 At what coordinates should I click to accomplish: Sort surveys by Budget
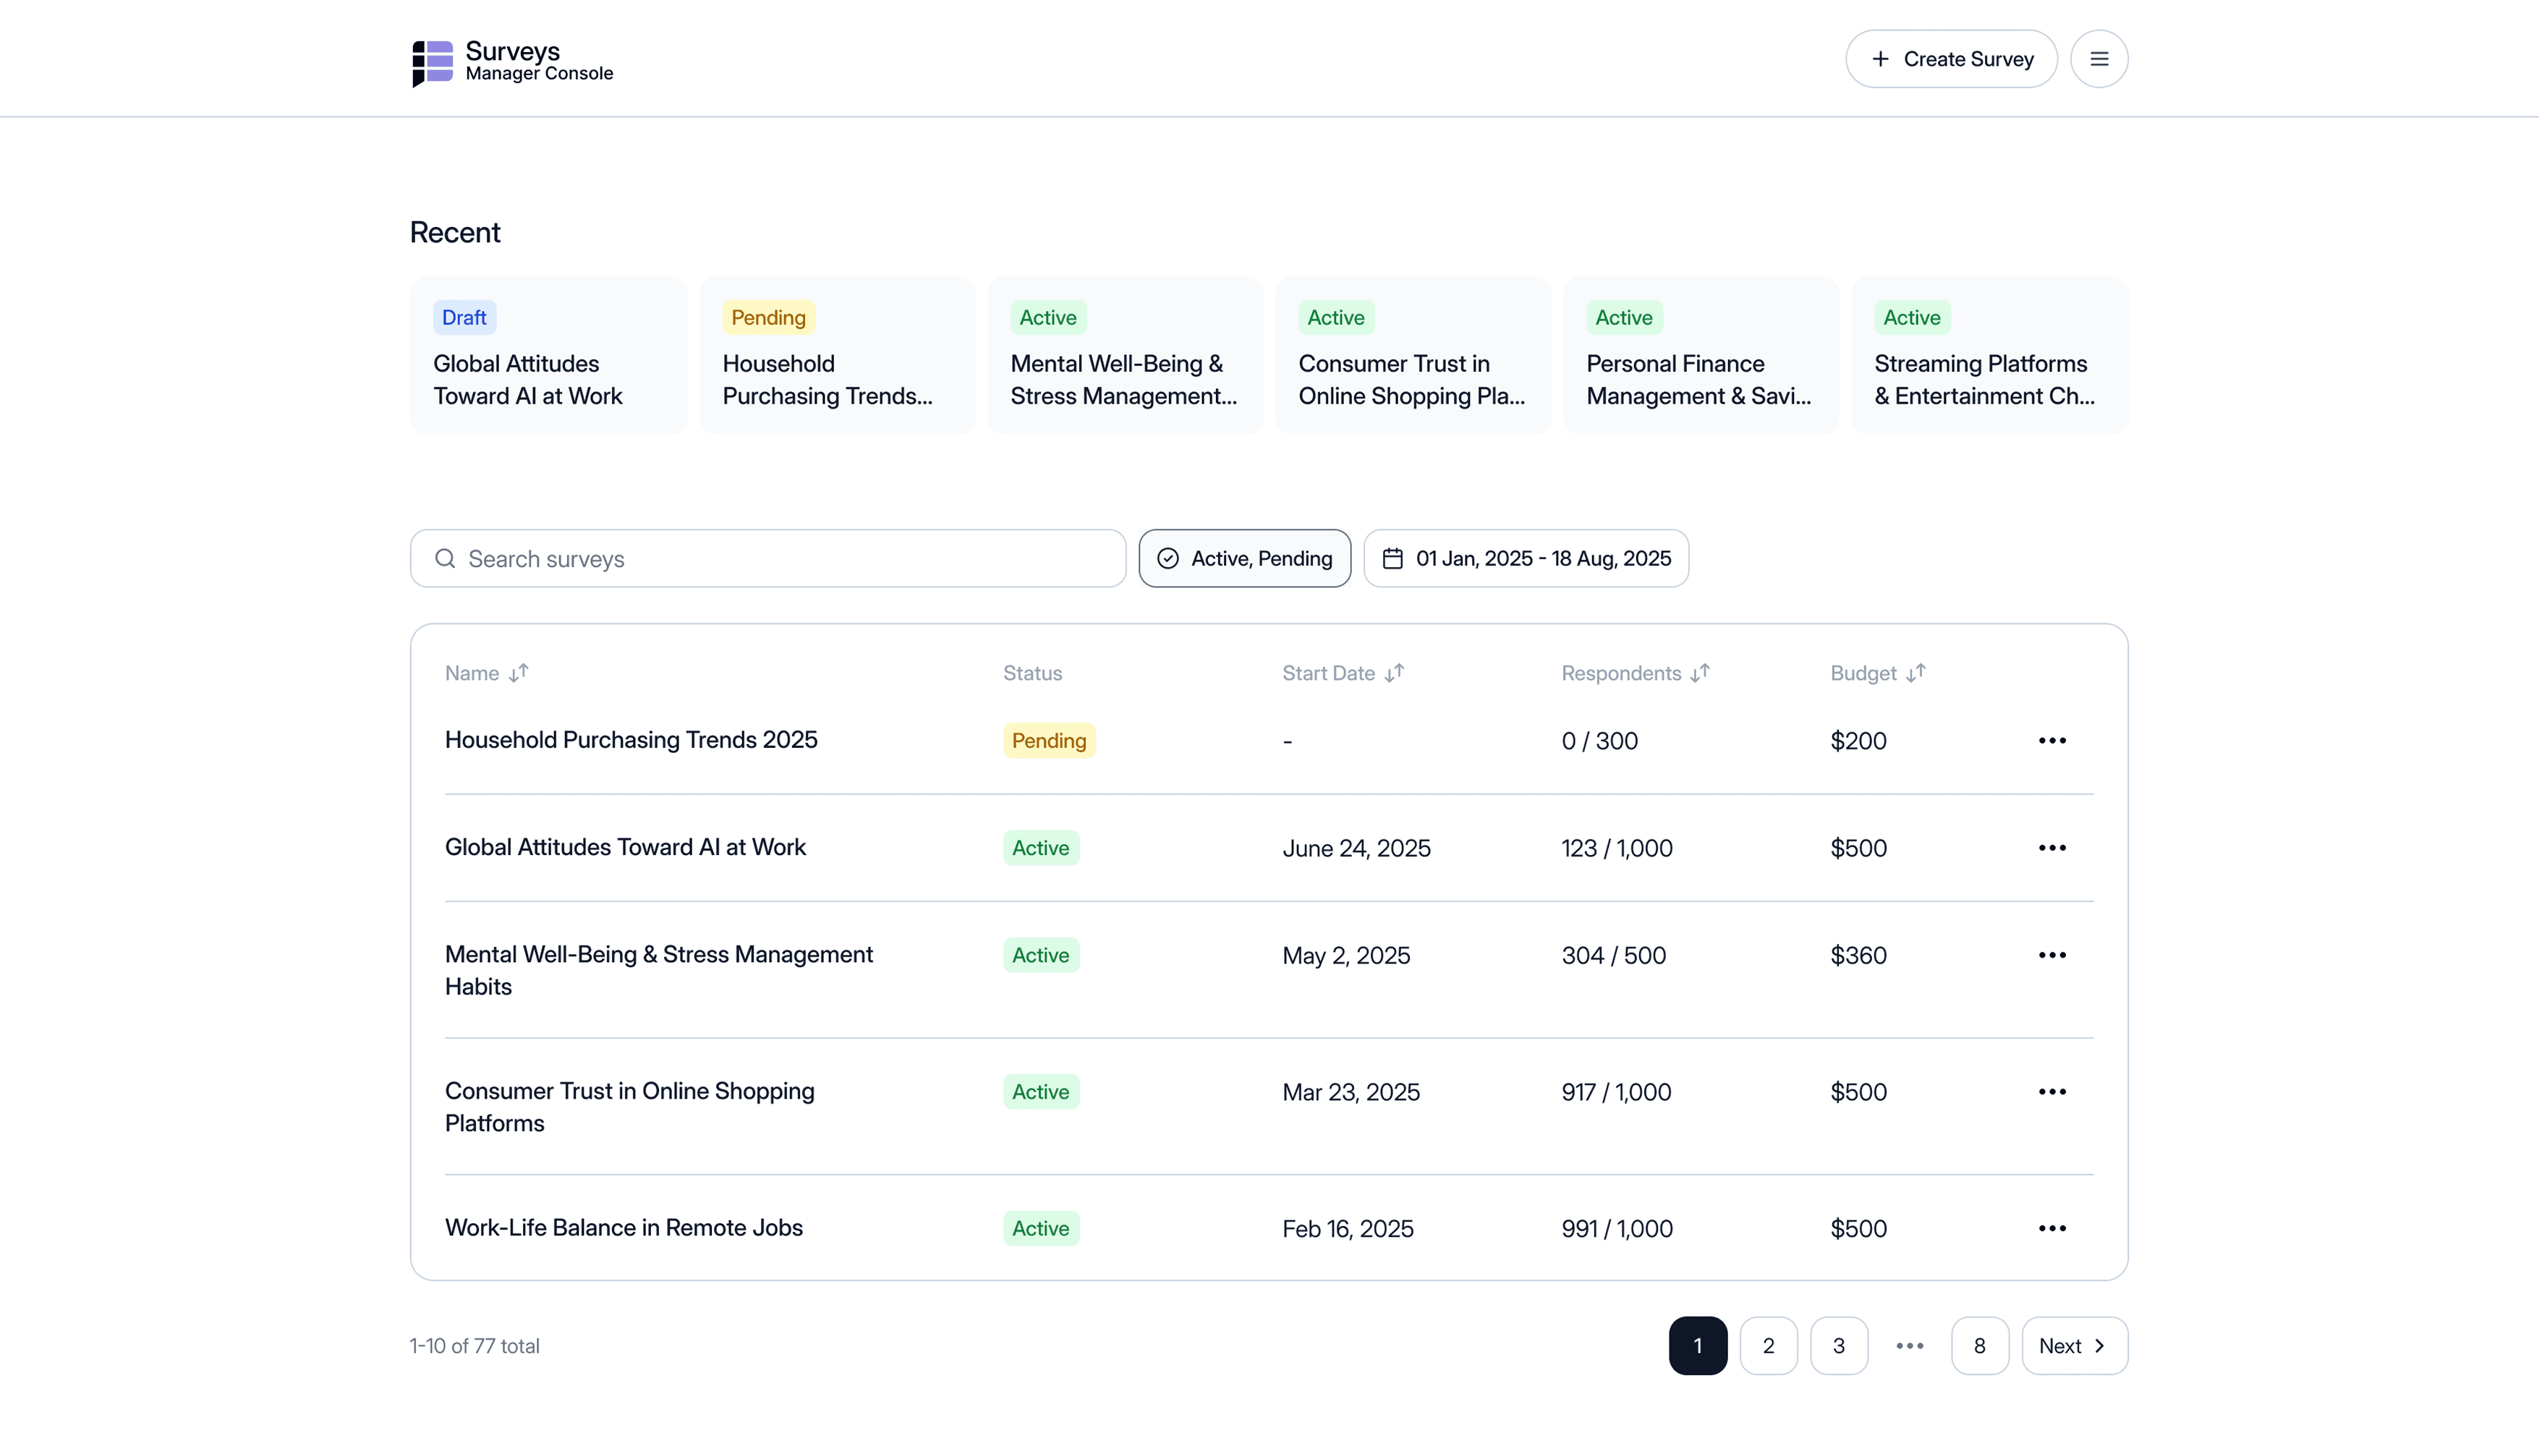click(x=1915, y=673)
